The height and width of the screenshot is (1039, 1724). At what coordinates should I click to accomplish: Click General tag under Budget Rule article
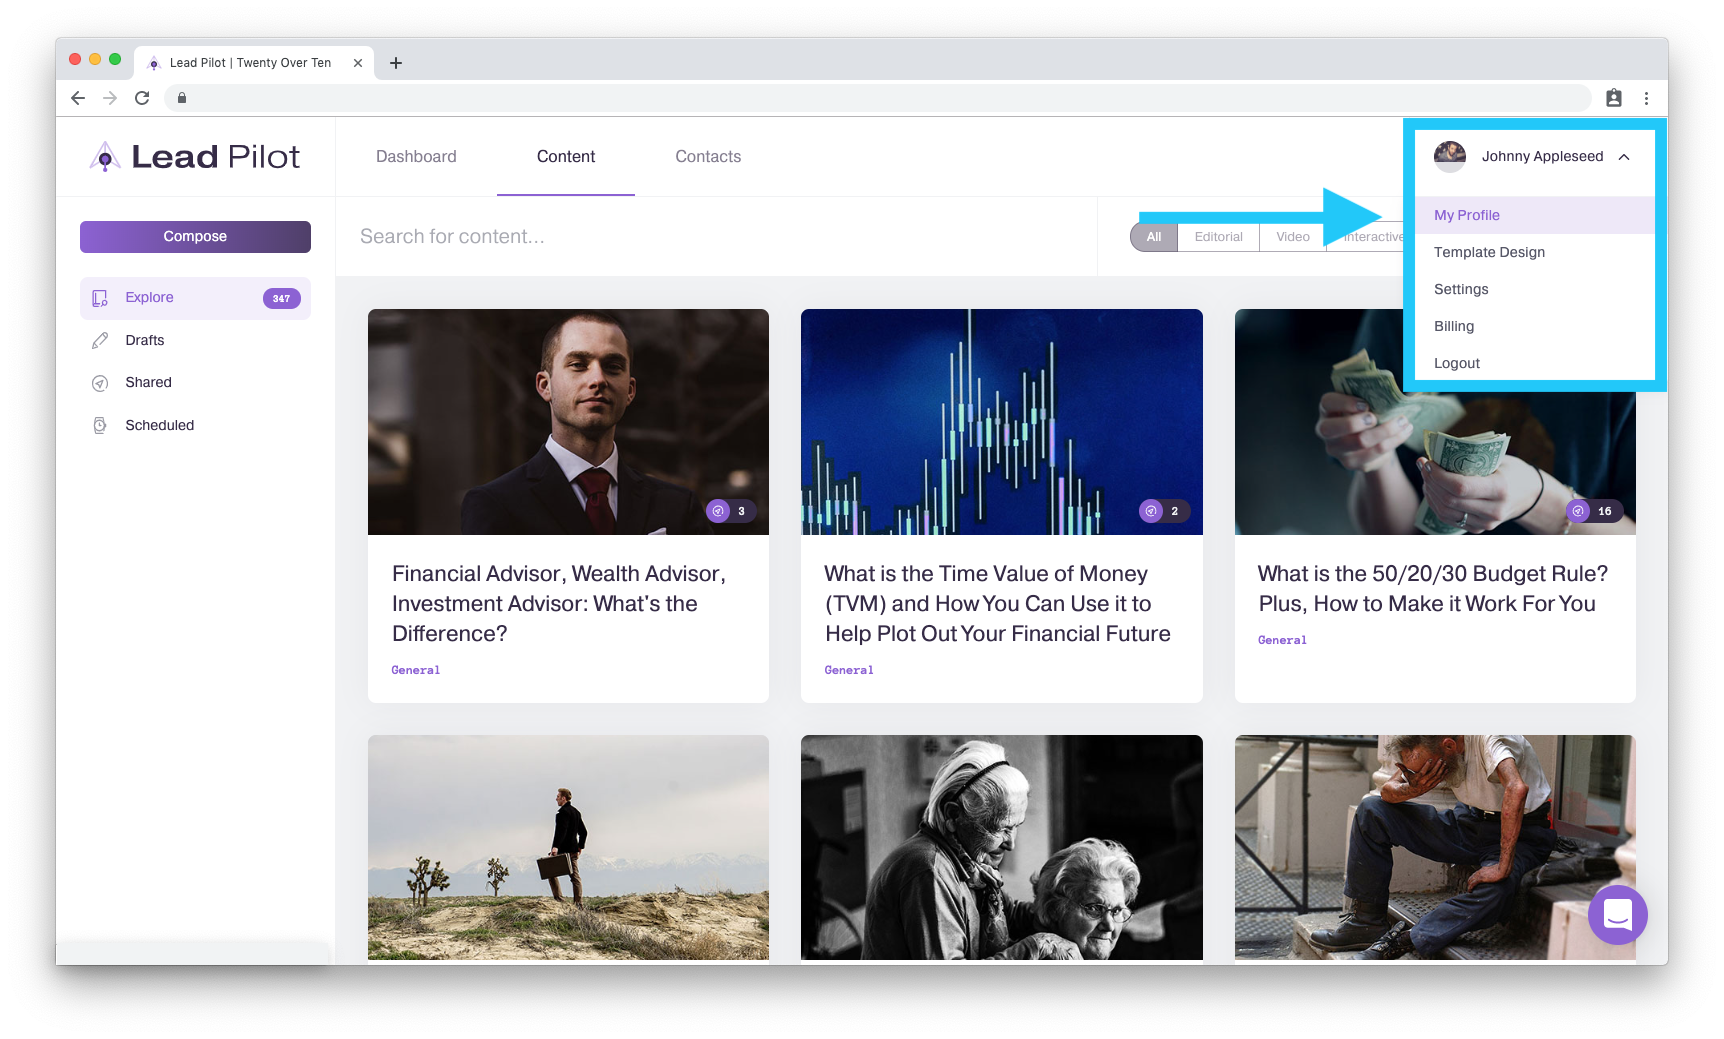(1282, 640)
